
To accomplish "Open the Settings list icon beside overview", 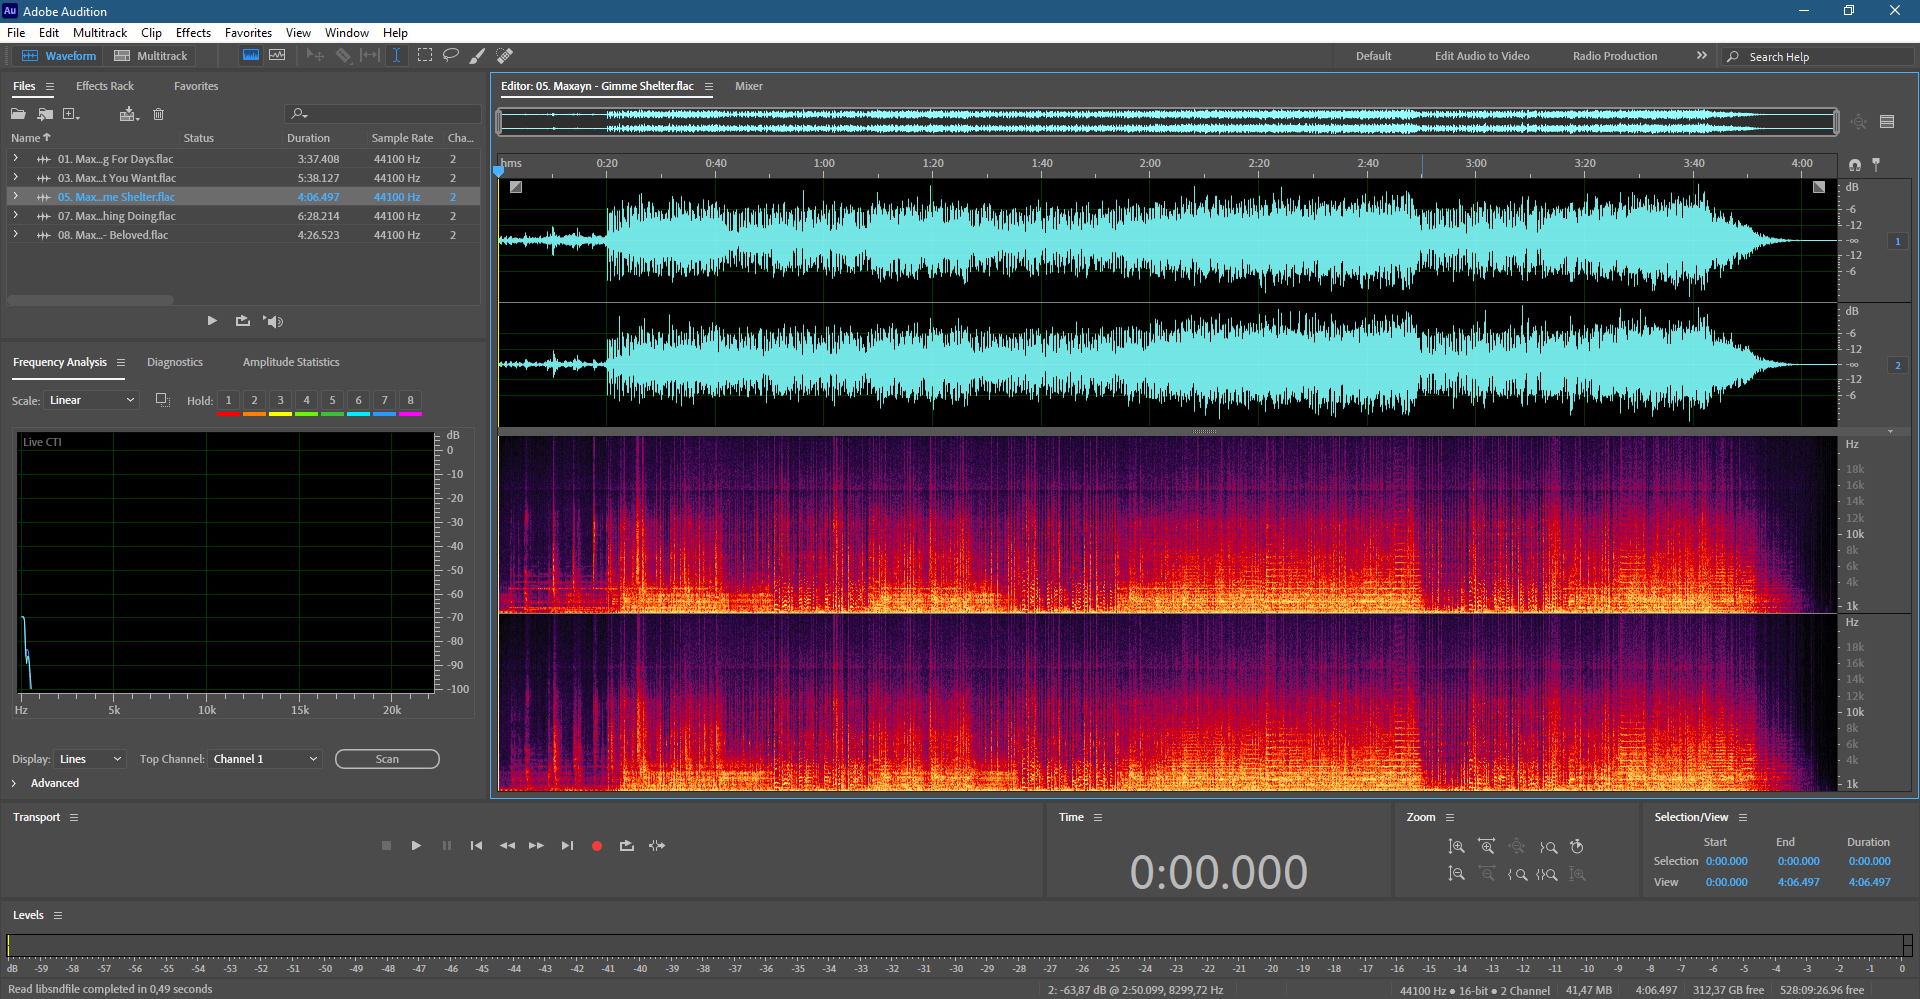I will coord(1887,122).
